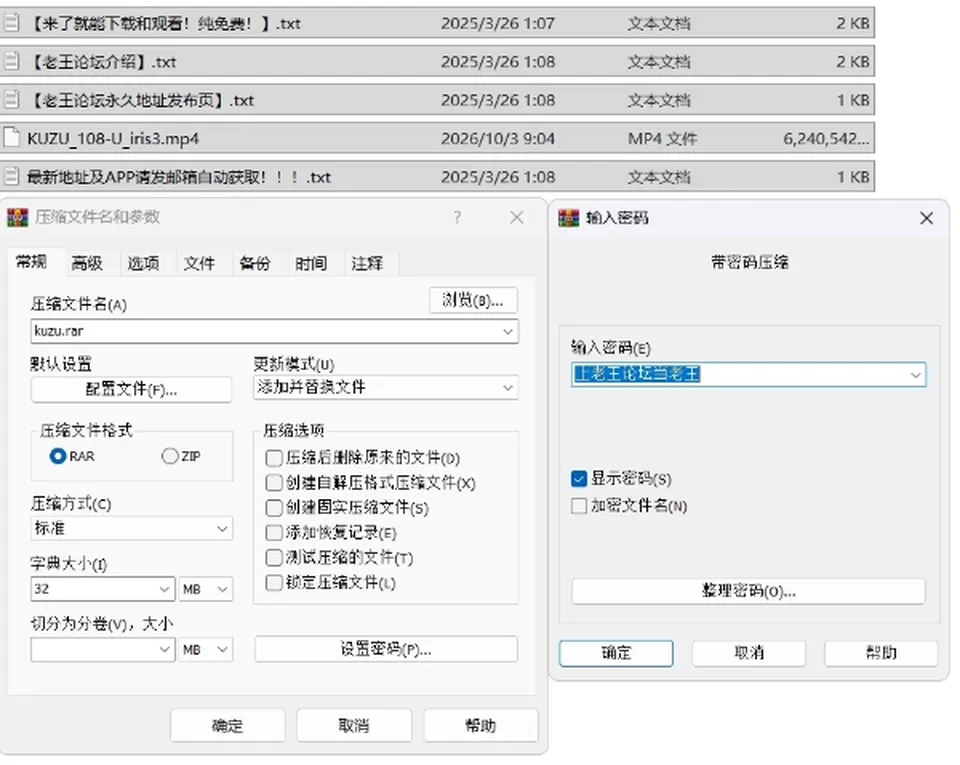Click the 【老王论坛永久地址发布页】.txt file icon
This screenshot has height=765, width=960.
coord(11,100)
